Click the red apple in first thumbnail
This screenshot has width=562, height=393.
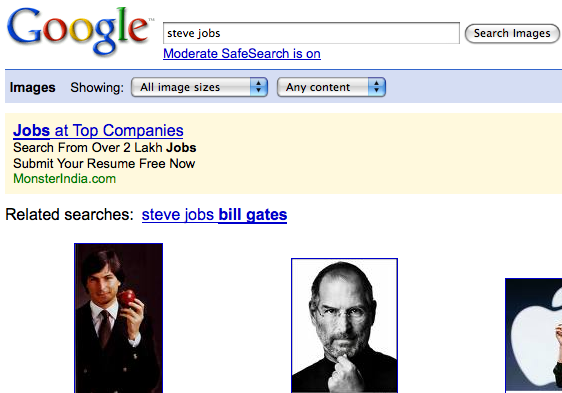click(x=127, y=298)
